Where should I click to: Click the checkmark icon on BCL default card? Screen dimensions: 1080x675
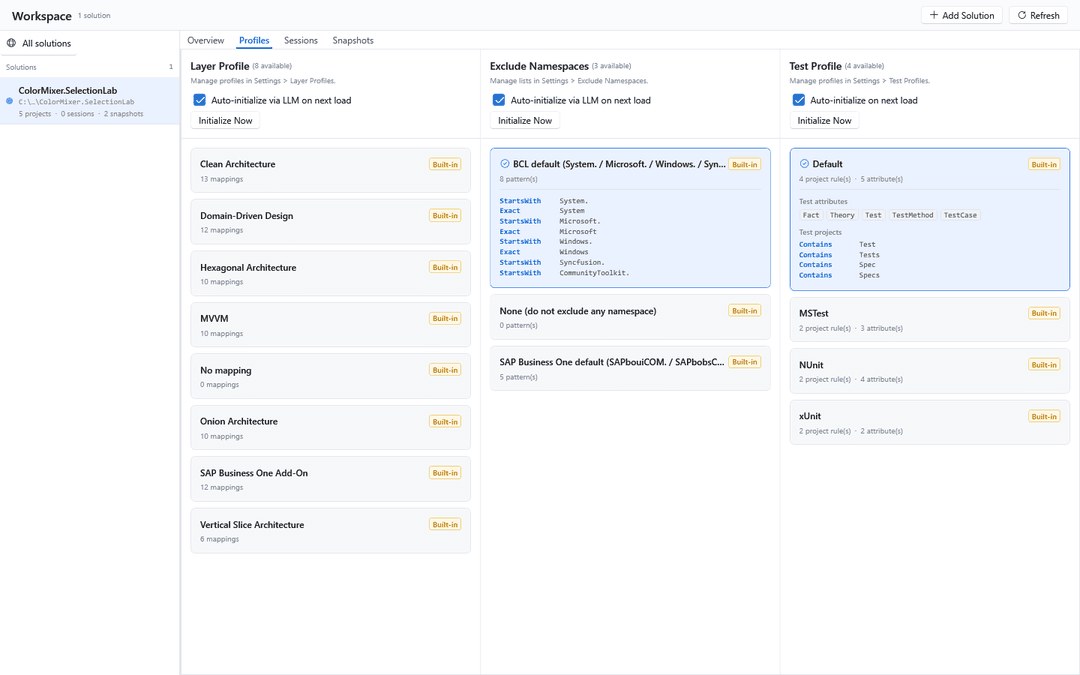coord(504,164)
